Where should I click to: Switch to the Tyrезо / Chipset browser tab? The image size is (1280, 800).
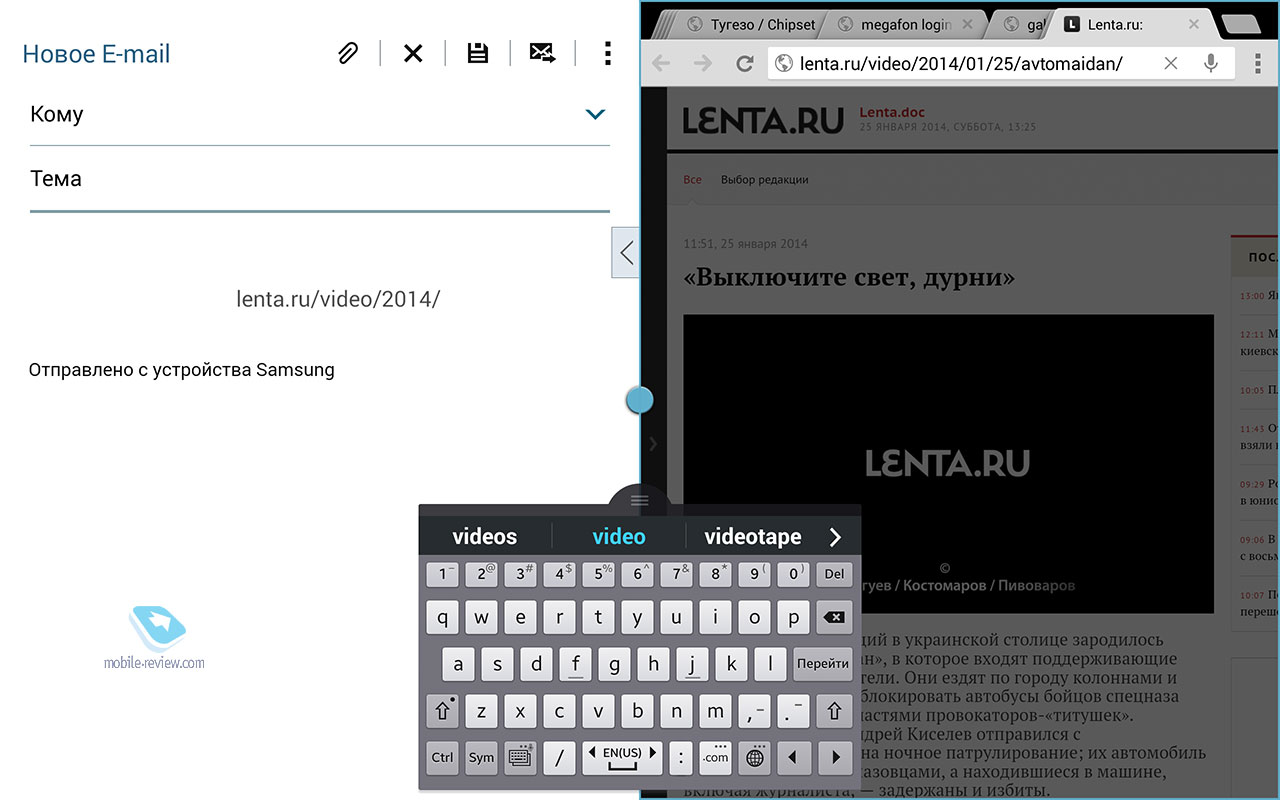click(x=750, y=24)
